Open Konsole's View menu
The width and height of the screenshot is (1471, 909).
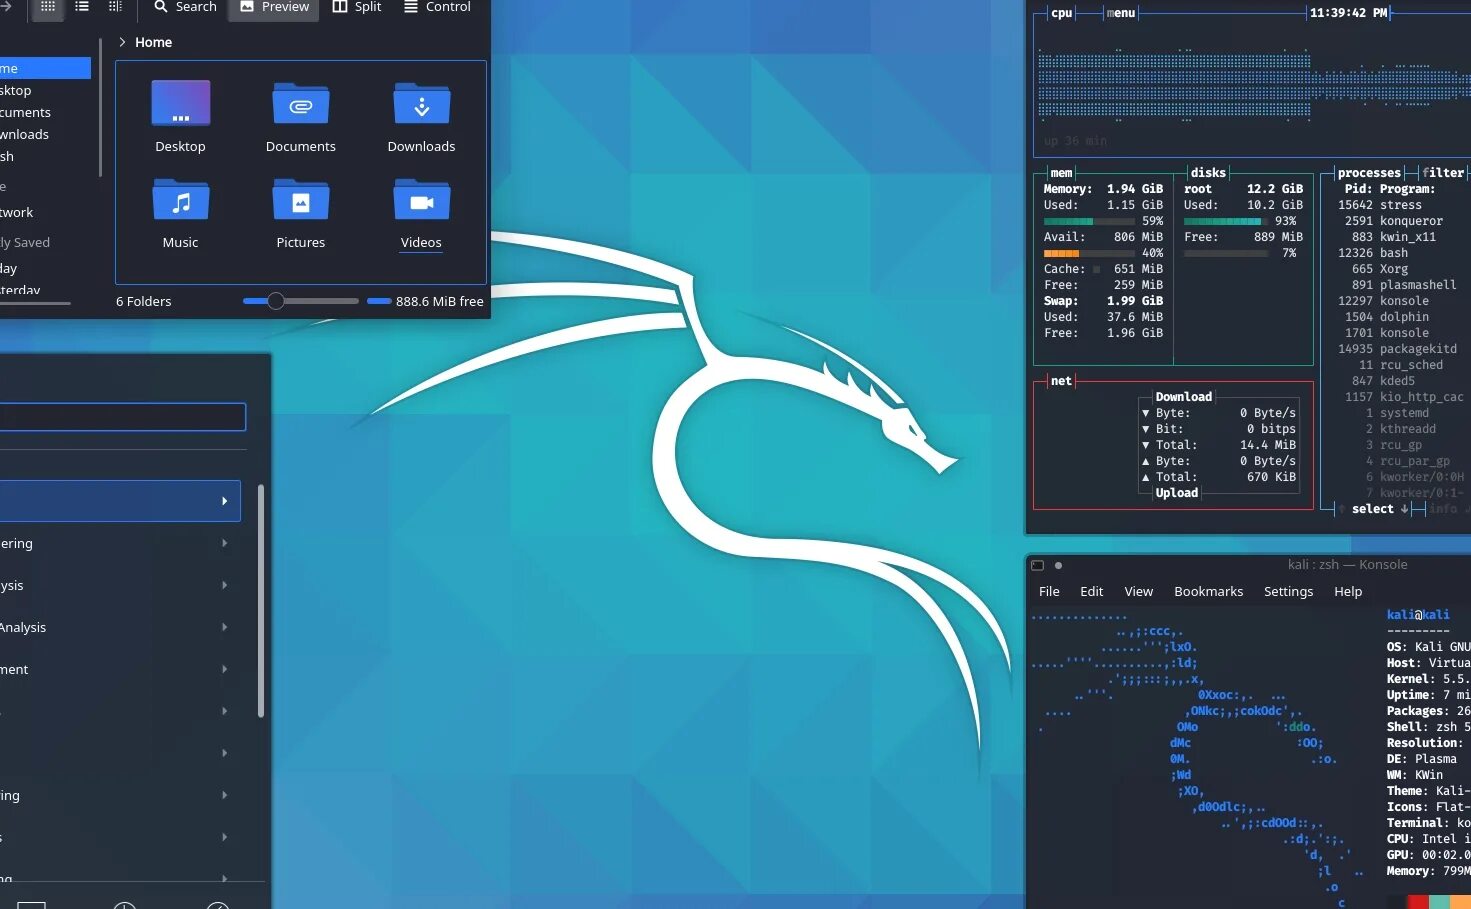click(x=1139, y=591)
